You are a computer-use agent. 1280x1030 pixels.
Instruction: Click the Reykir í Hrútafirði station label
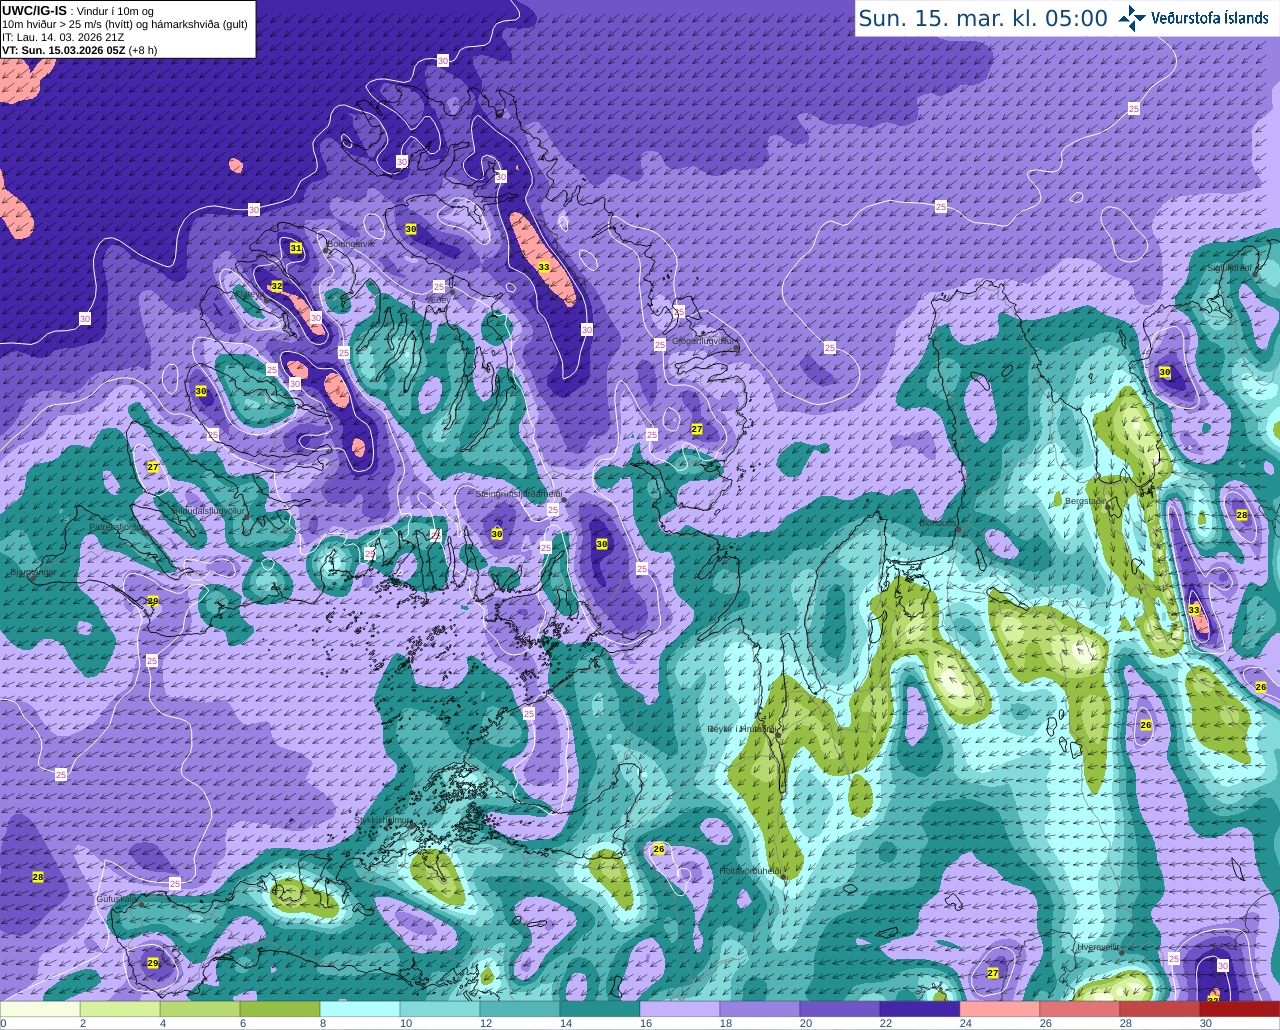[x=741, y=729]
